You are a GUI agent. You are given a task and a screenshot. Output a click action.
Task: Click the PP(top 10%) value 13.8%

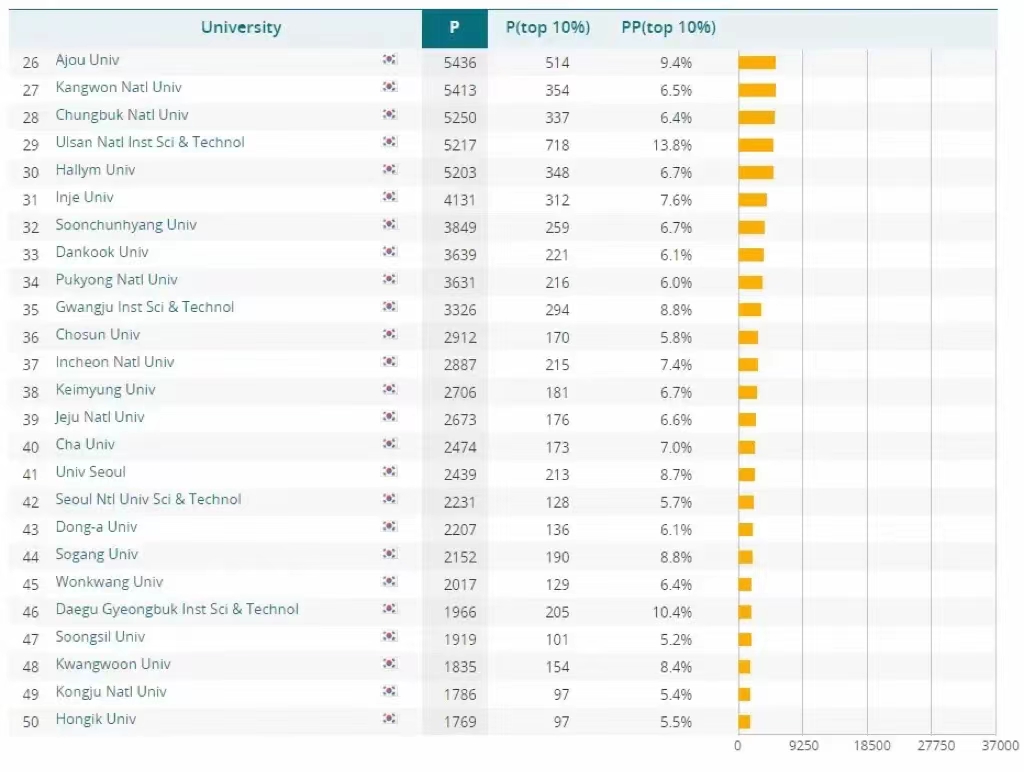(x=672, y=145)
